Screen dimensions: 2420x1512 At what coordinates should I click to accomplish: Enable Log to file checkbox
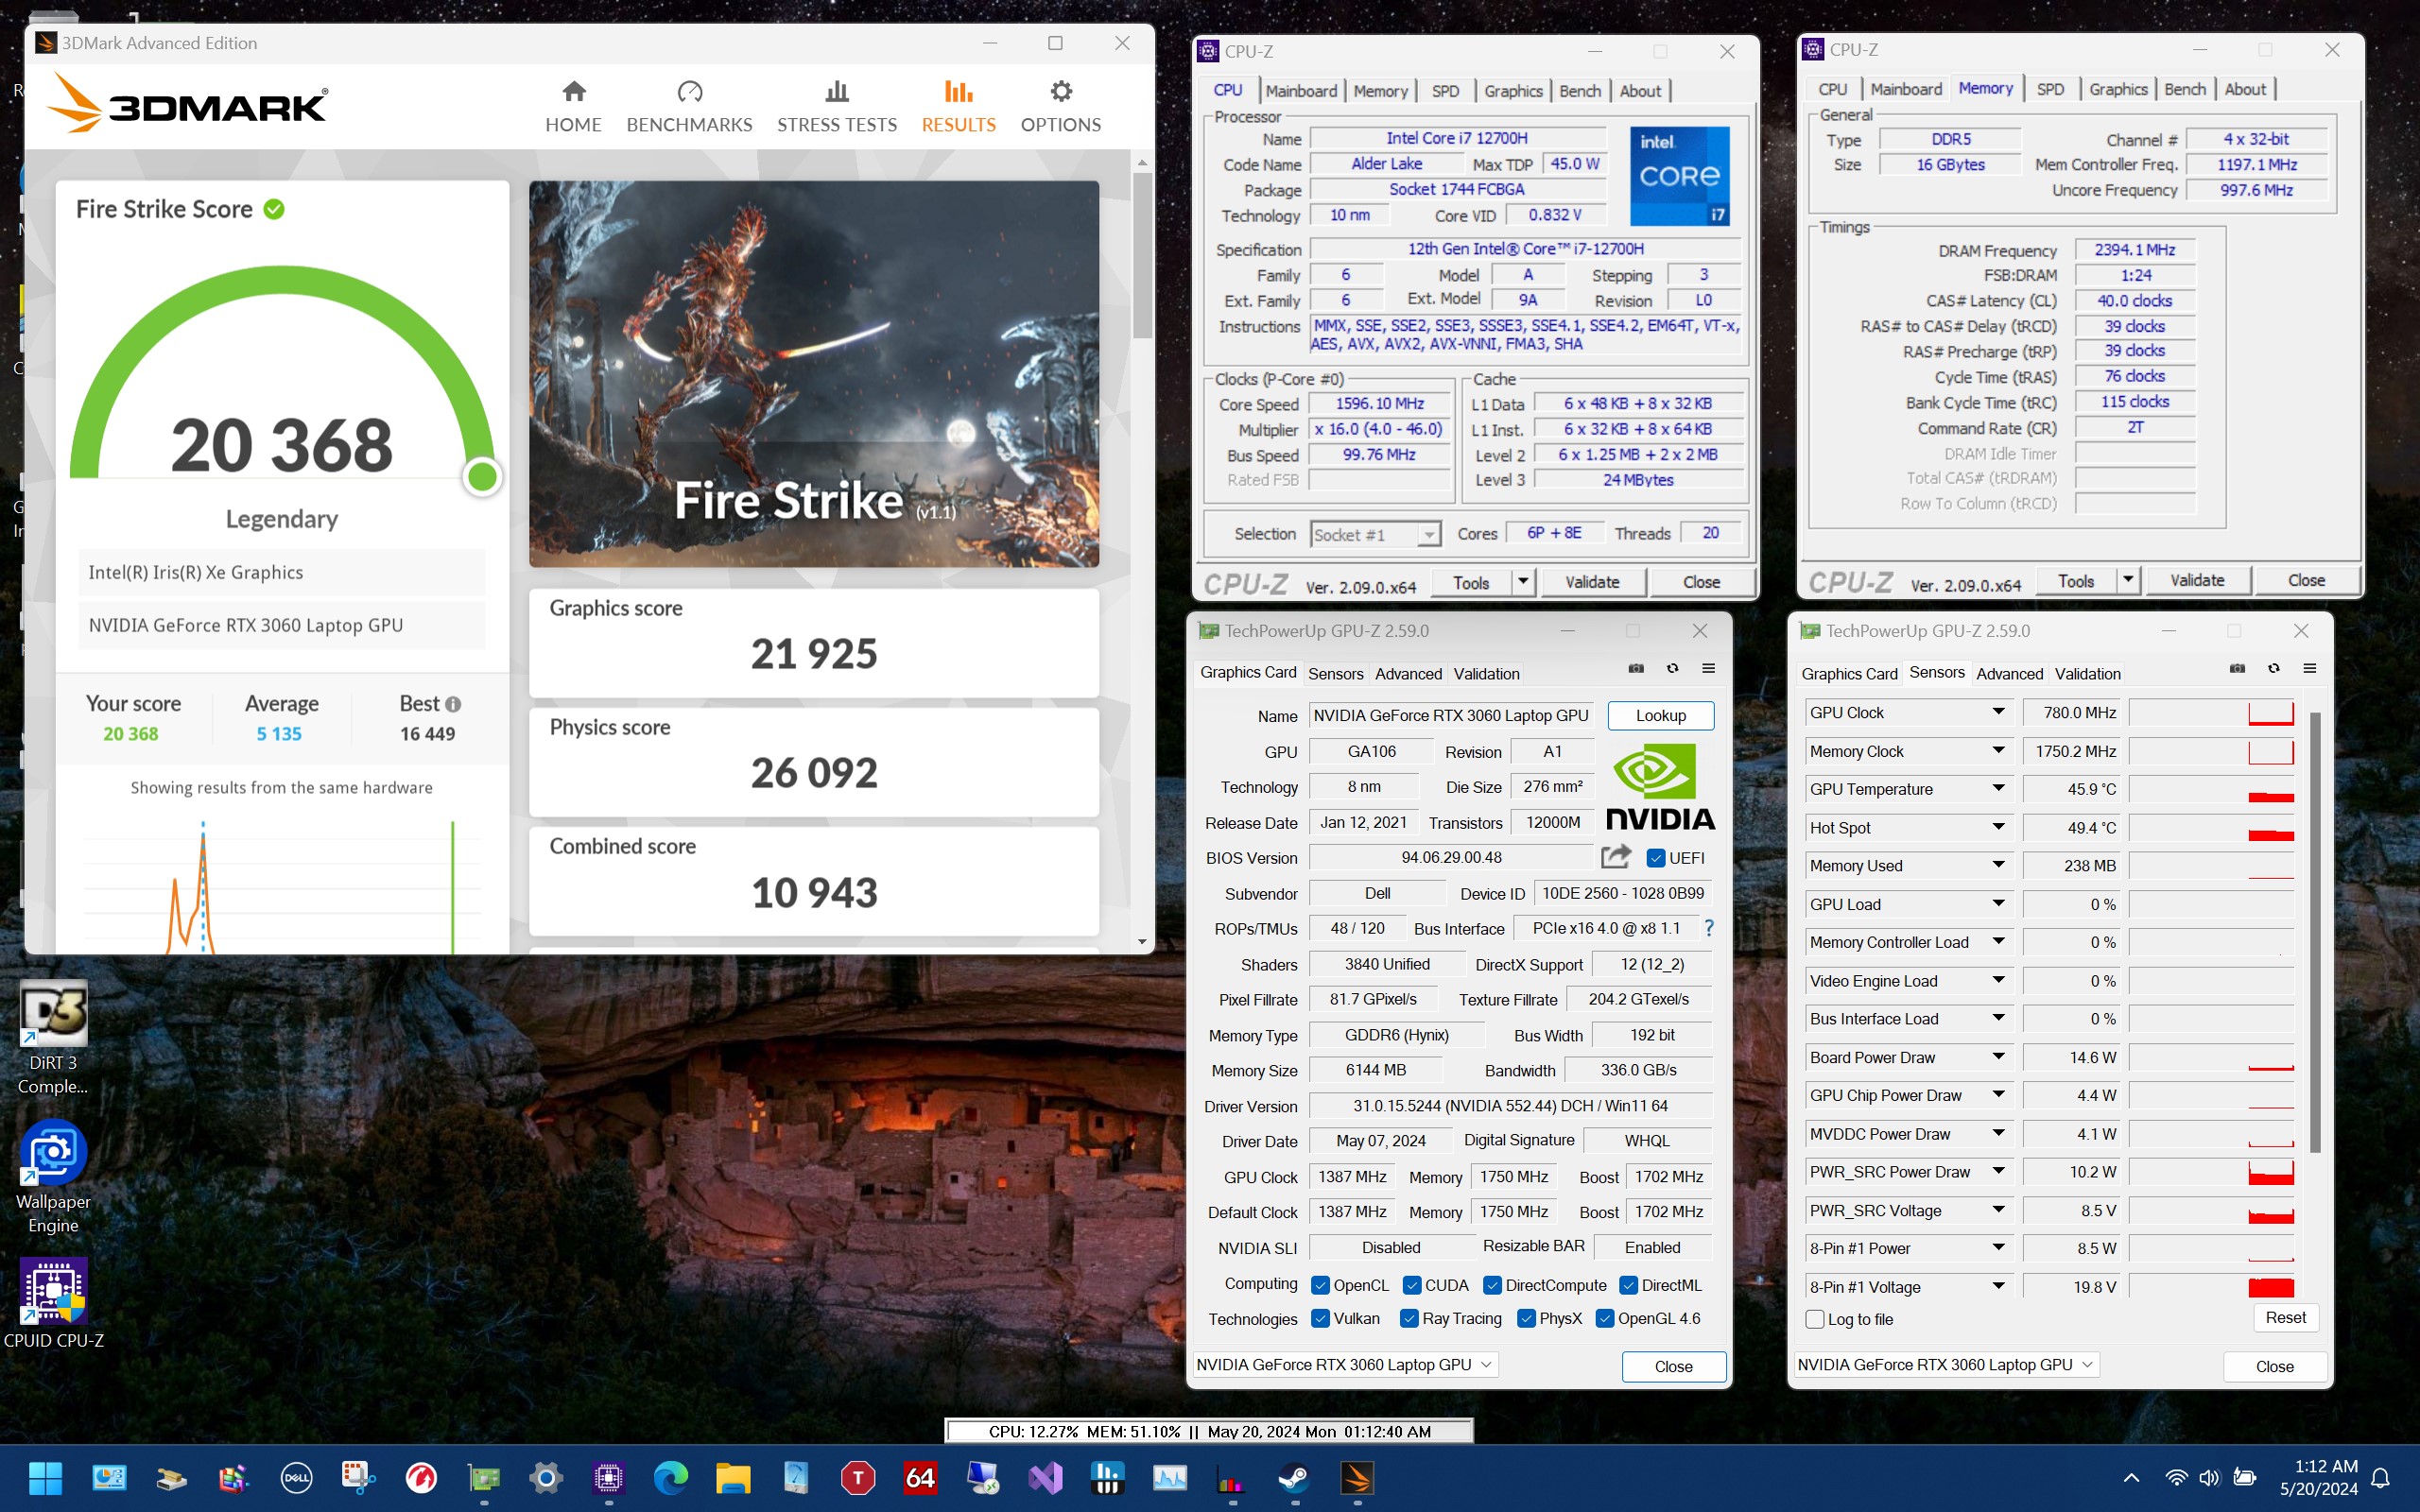click(x=1815, y=1319)
